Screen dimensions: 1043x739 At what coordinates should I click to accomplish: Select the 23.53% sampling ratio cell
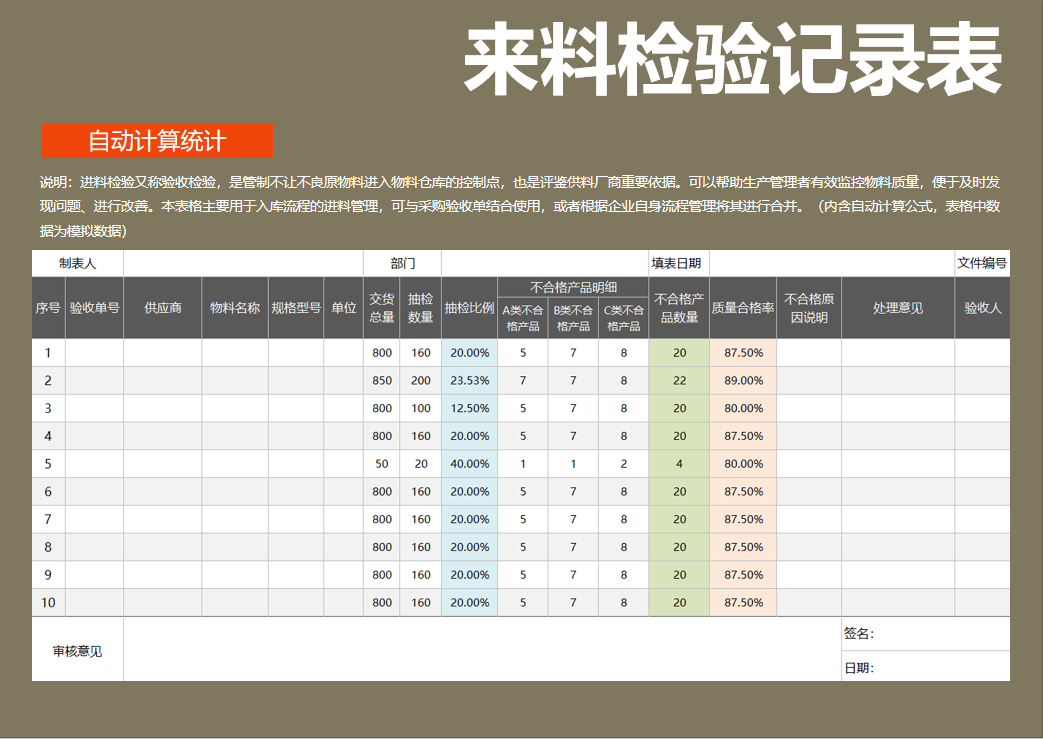click(x=469, y=381)
